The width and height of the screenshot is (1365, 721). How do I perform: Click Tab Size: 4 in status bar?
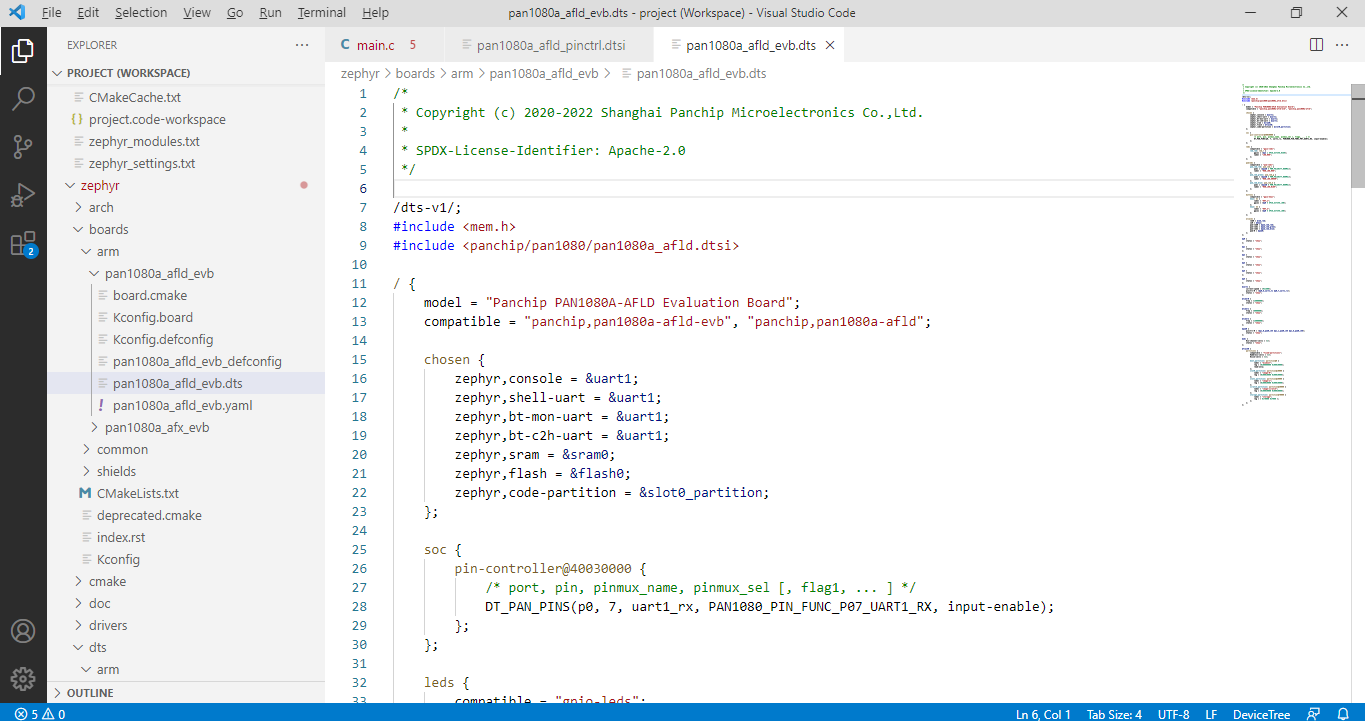1114,713
